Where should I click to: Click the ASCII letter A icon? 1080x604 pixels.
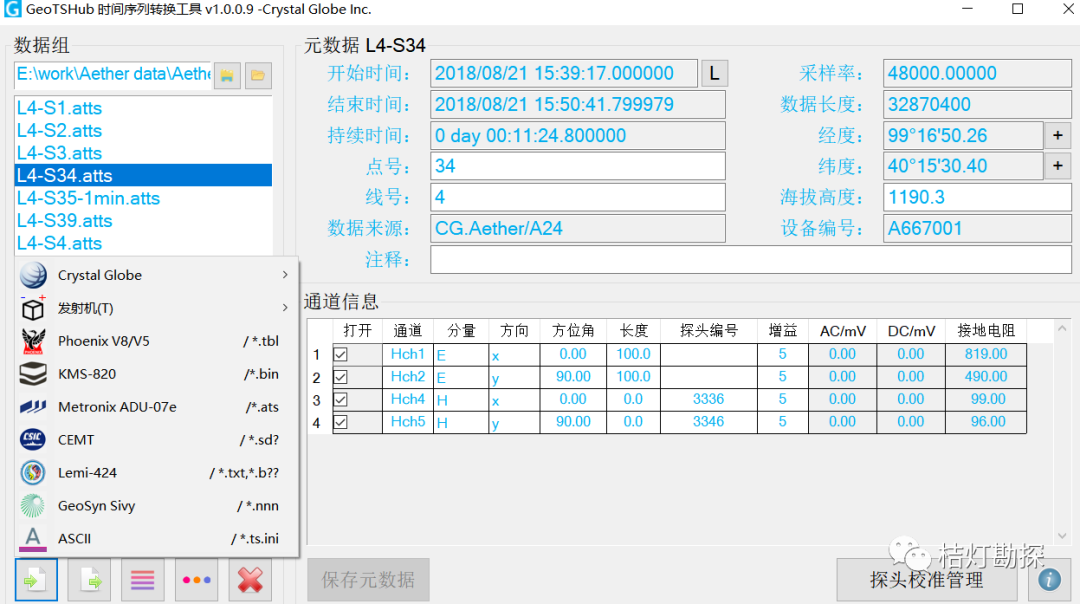tap(33, 539)
